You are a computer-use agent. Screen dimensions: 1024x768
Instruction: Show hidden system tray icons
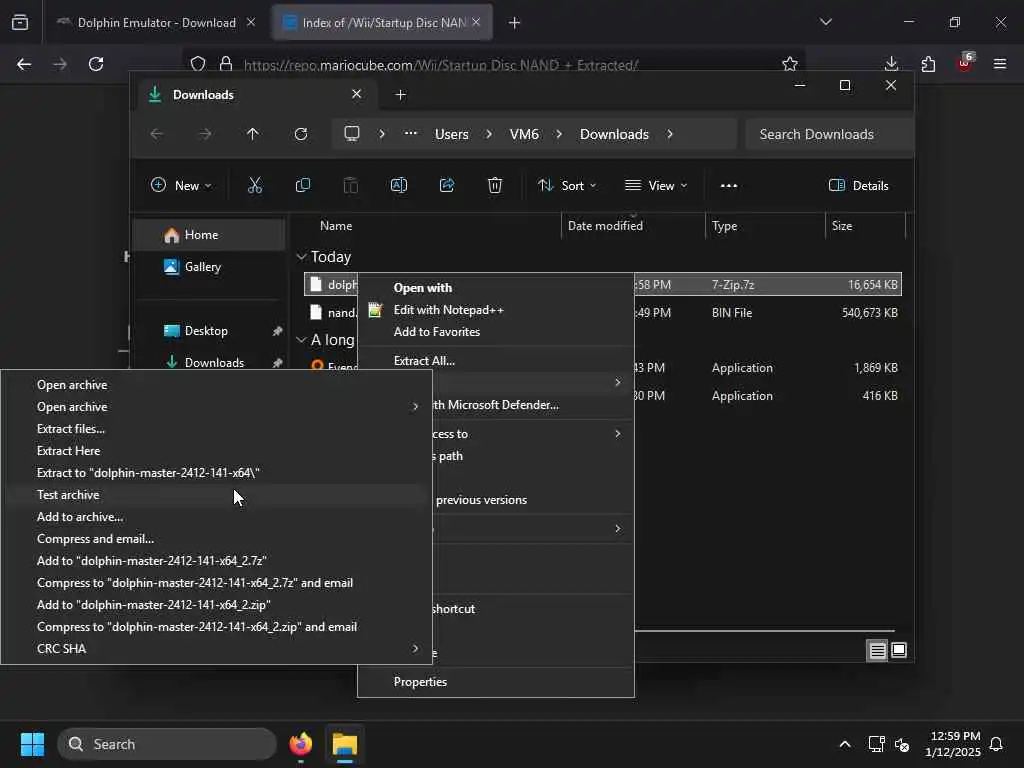pos(844,744)
